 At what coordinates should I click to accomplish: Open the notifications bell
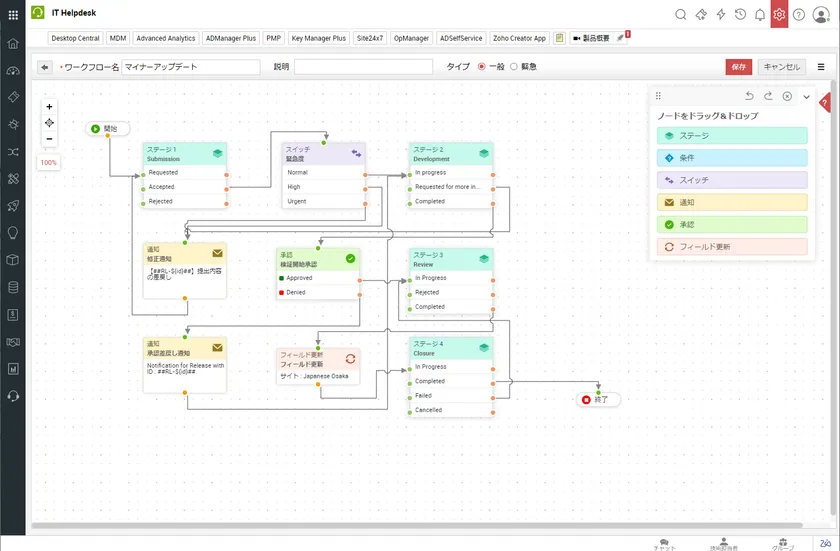coord(760,15)
